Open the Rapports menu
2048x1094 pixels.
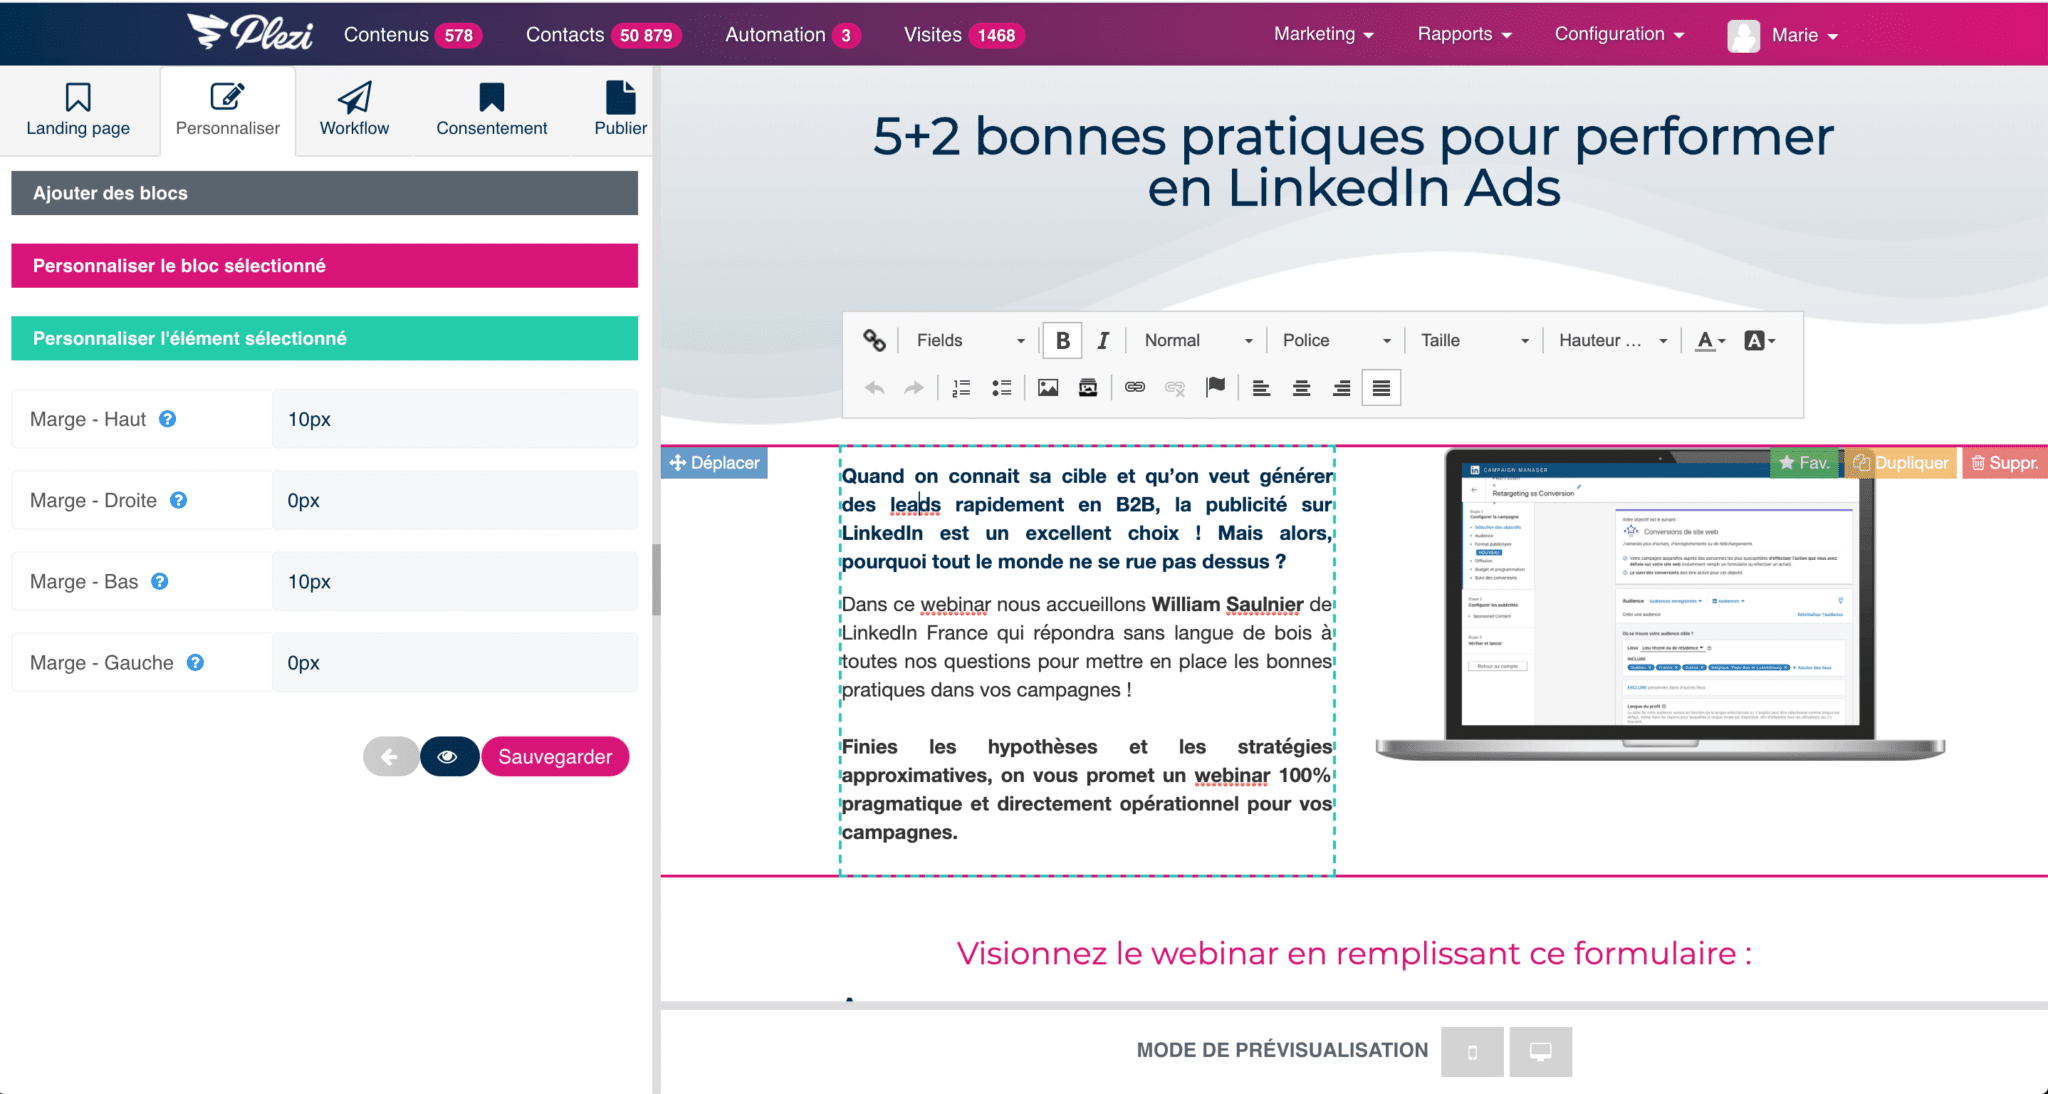point(1464,34)
